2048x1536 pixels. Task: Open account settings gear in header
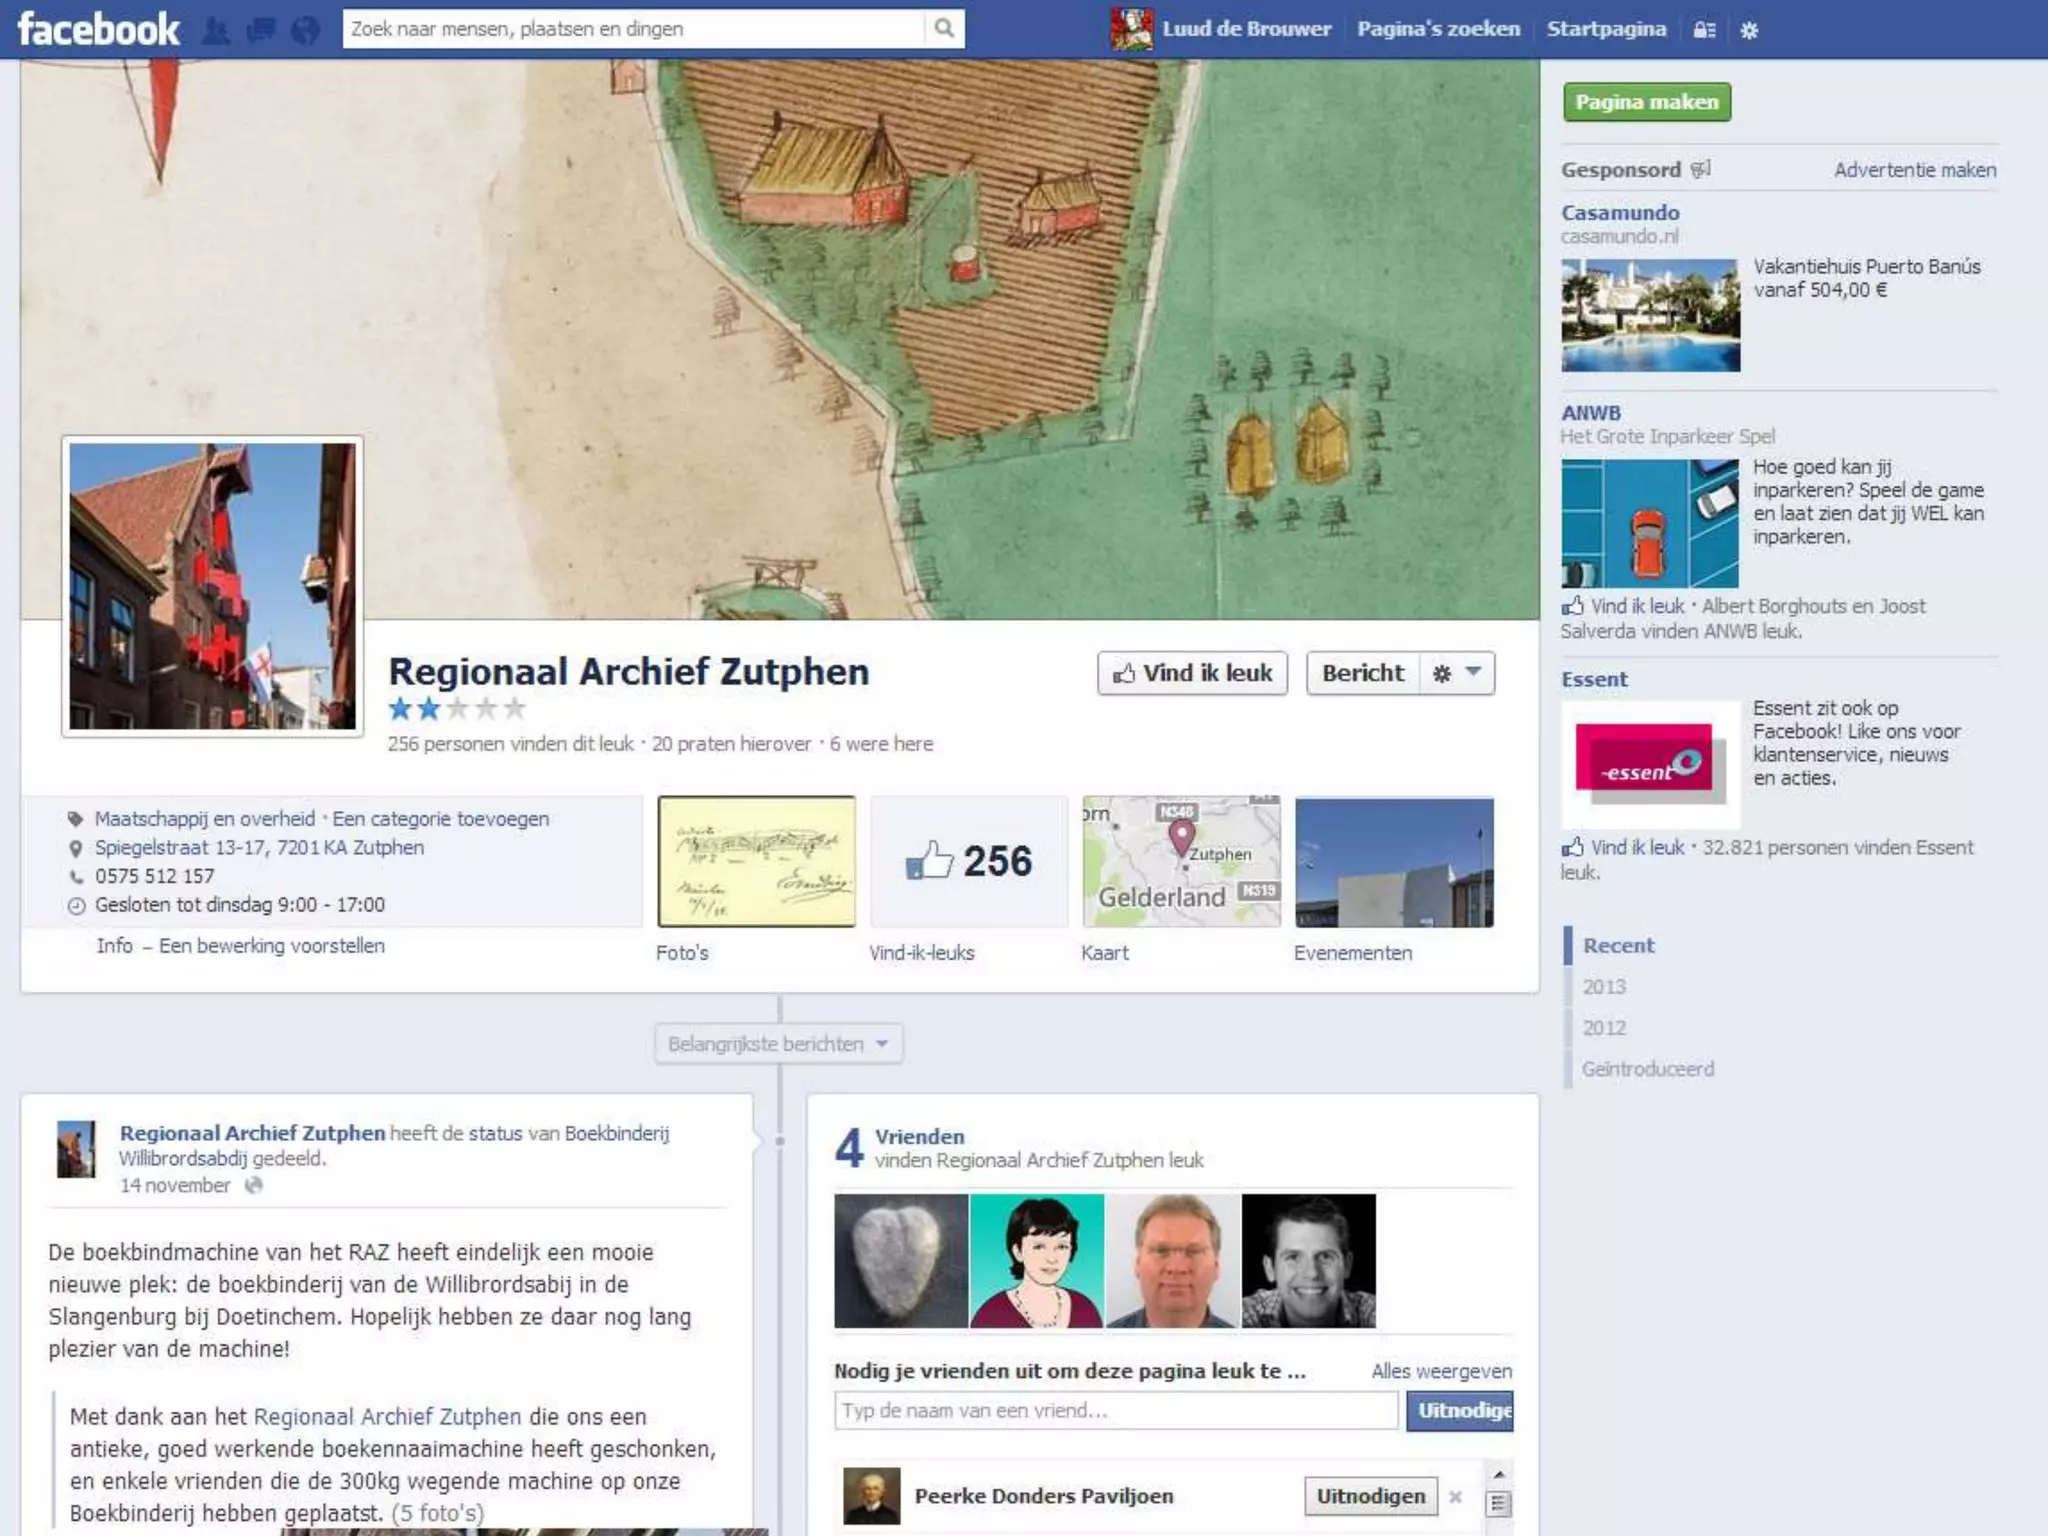[1749, 30]
